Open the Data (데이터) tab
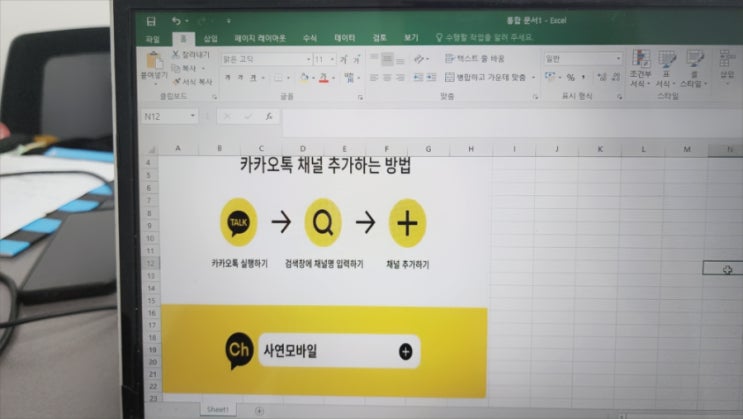Image resolution: width=743 pixels, height=419 pixels. (x=344, y=38)
